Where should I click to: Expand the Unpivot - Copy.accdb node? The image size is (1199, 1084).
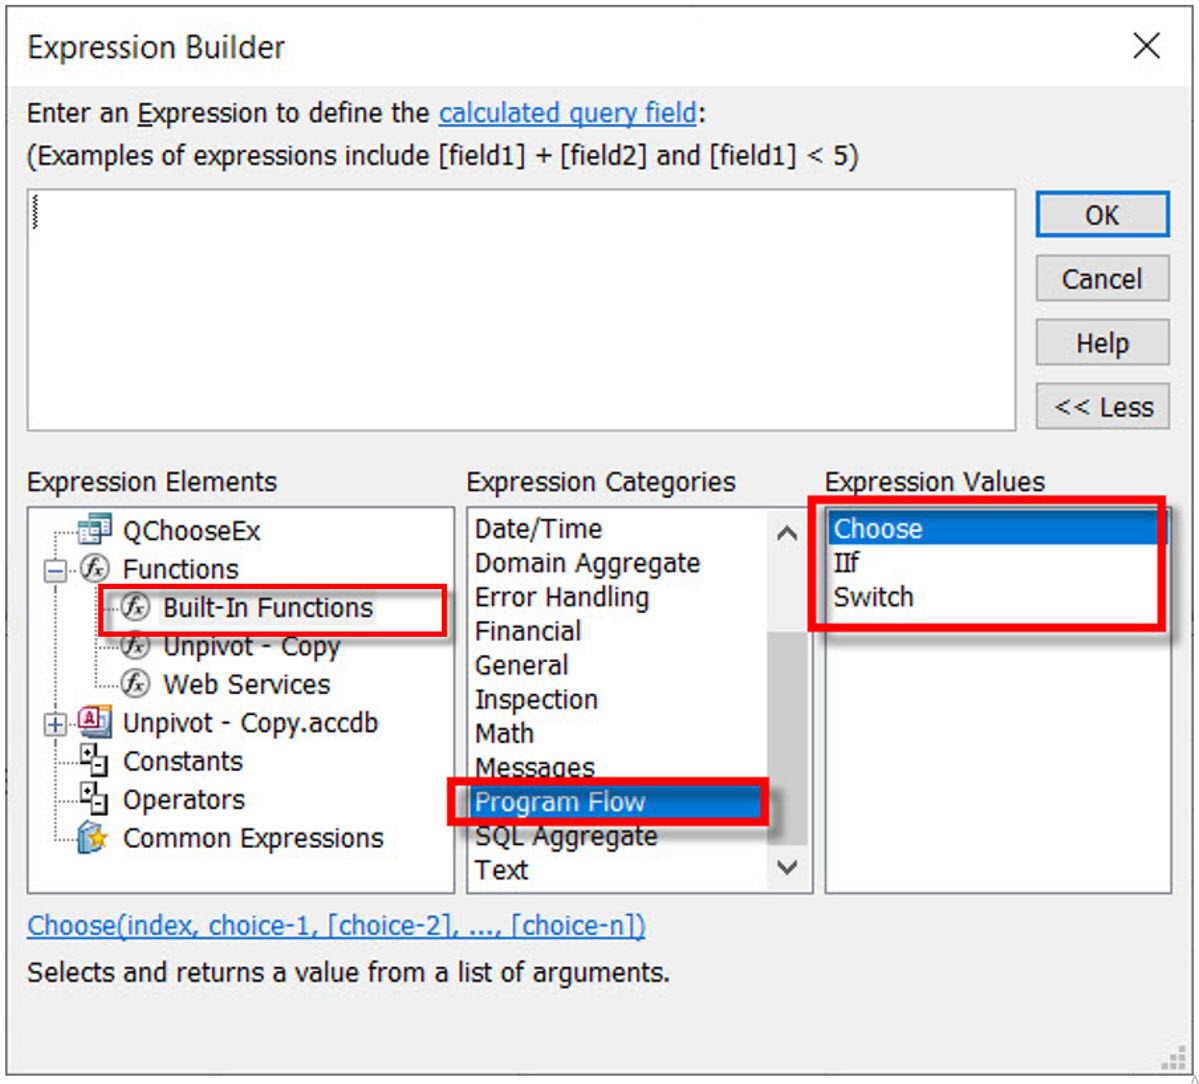tap(53, 722)
